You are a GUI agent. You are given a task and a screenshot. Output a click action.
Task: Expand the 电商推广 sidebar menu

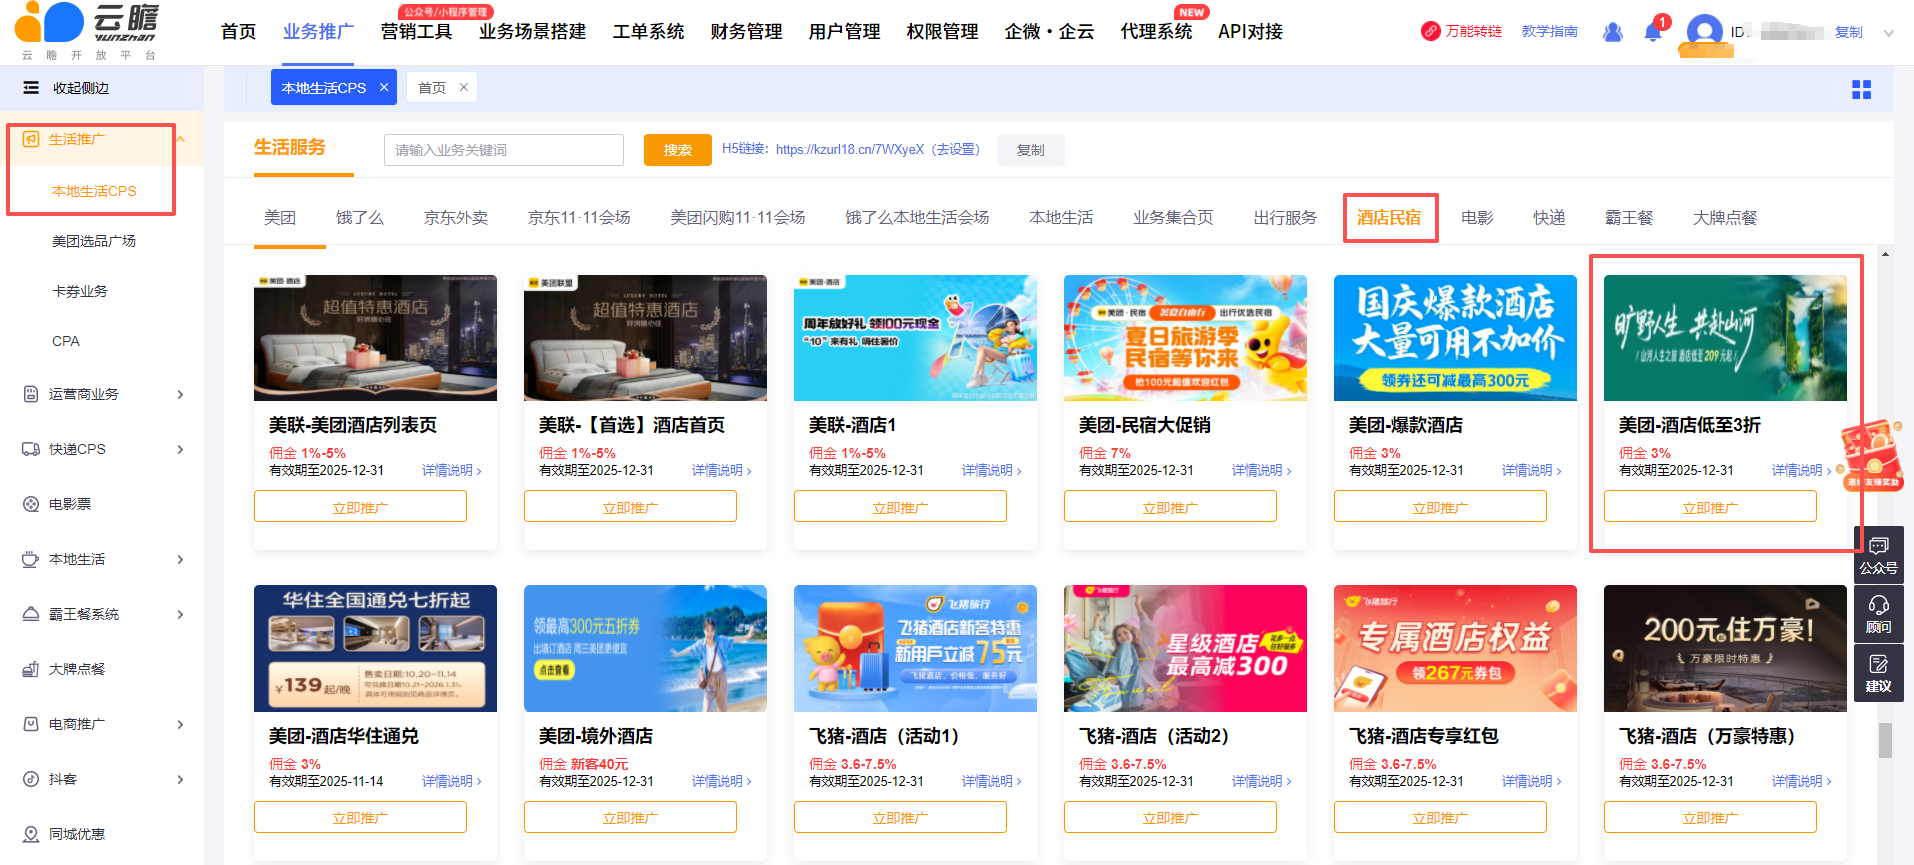click(x=180, y=724)
